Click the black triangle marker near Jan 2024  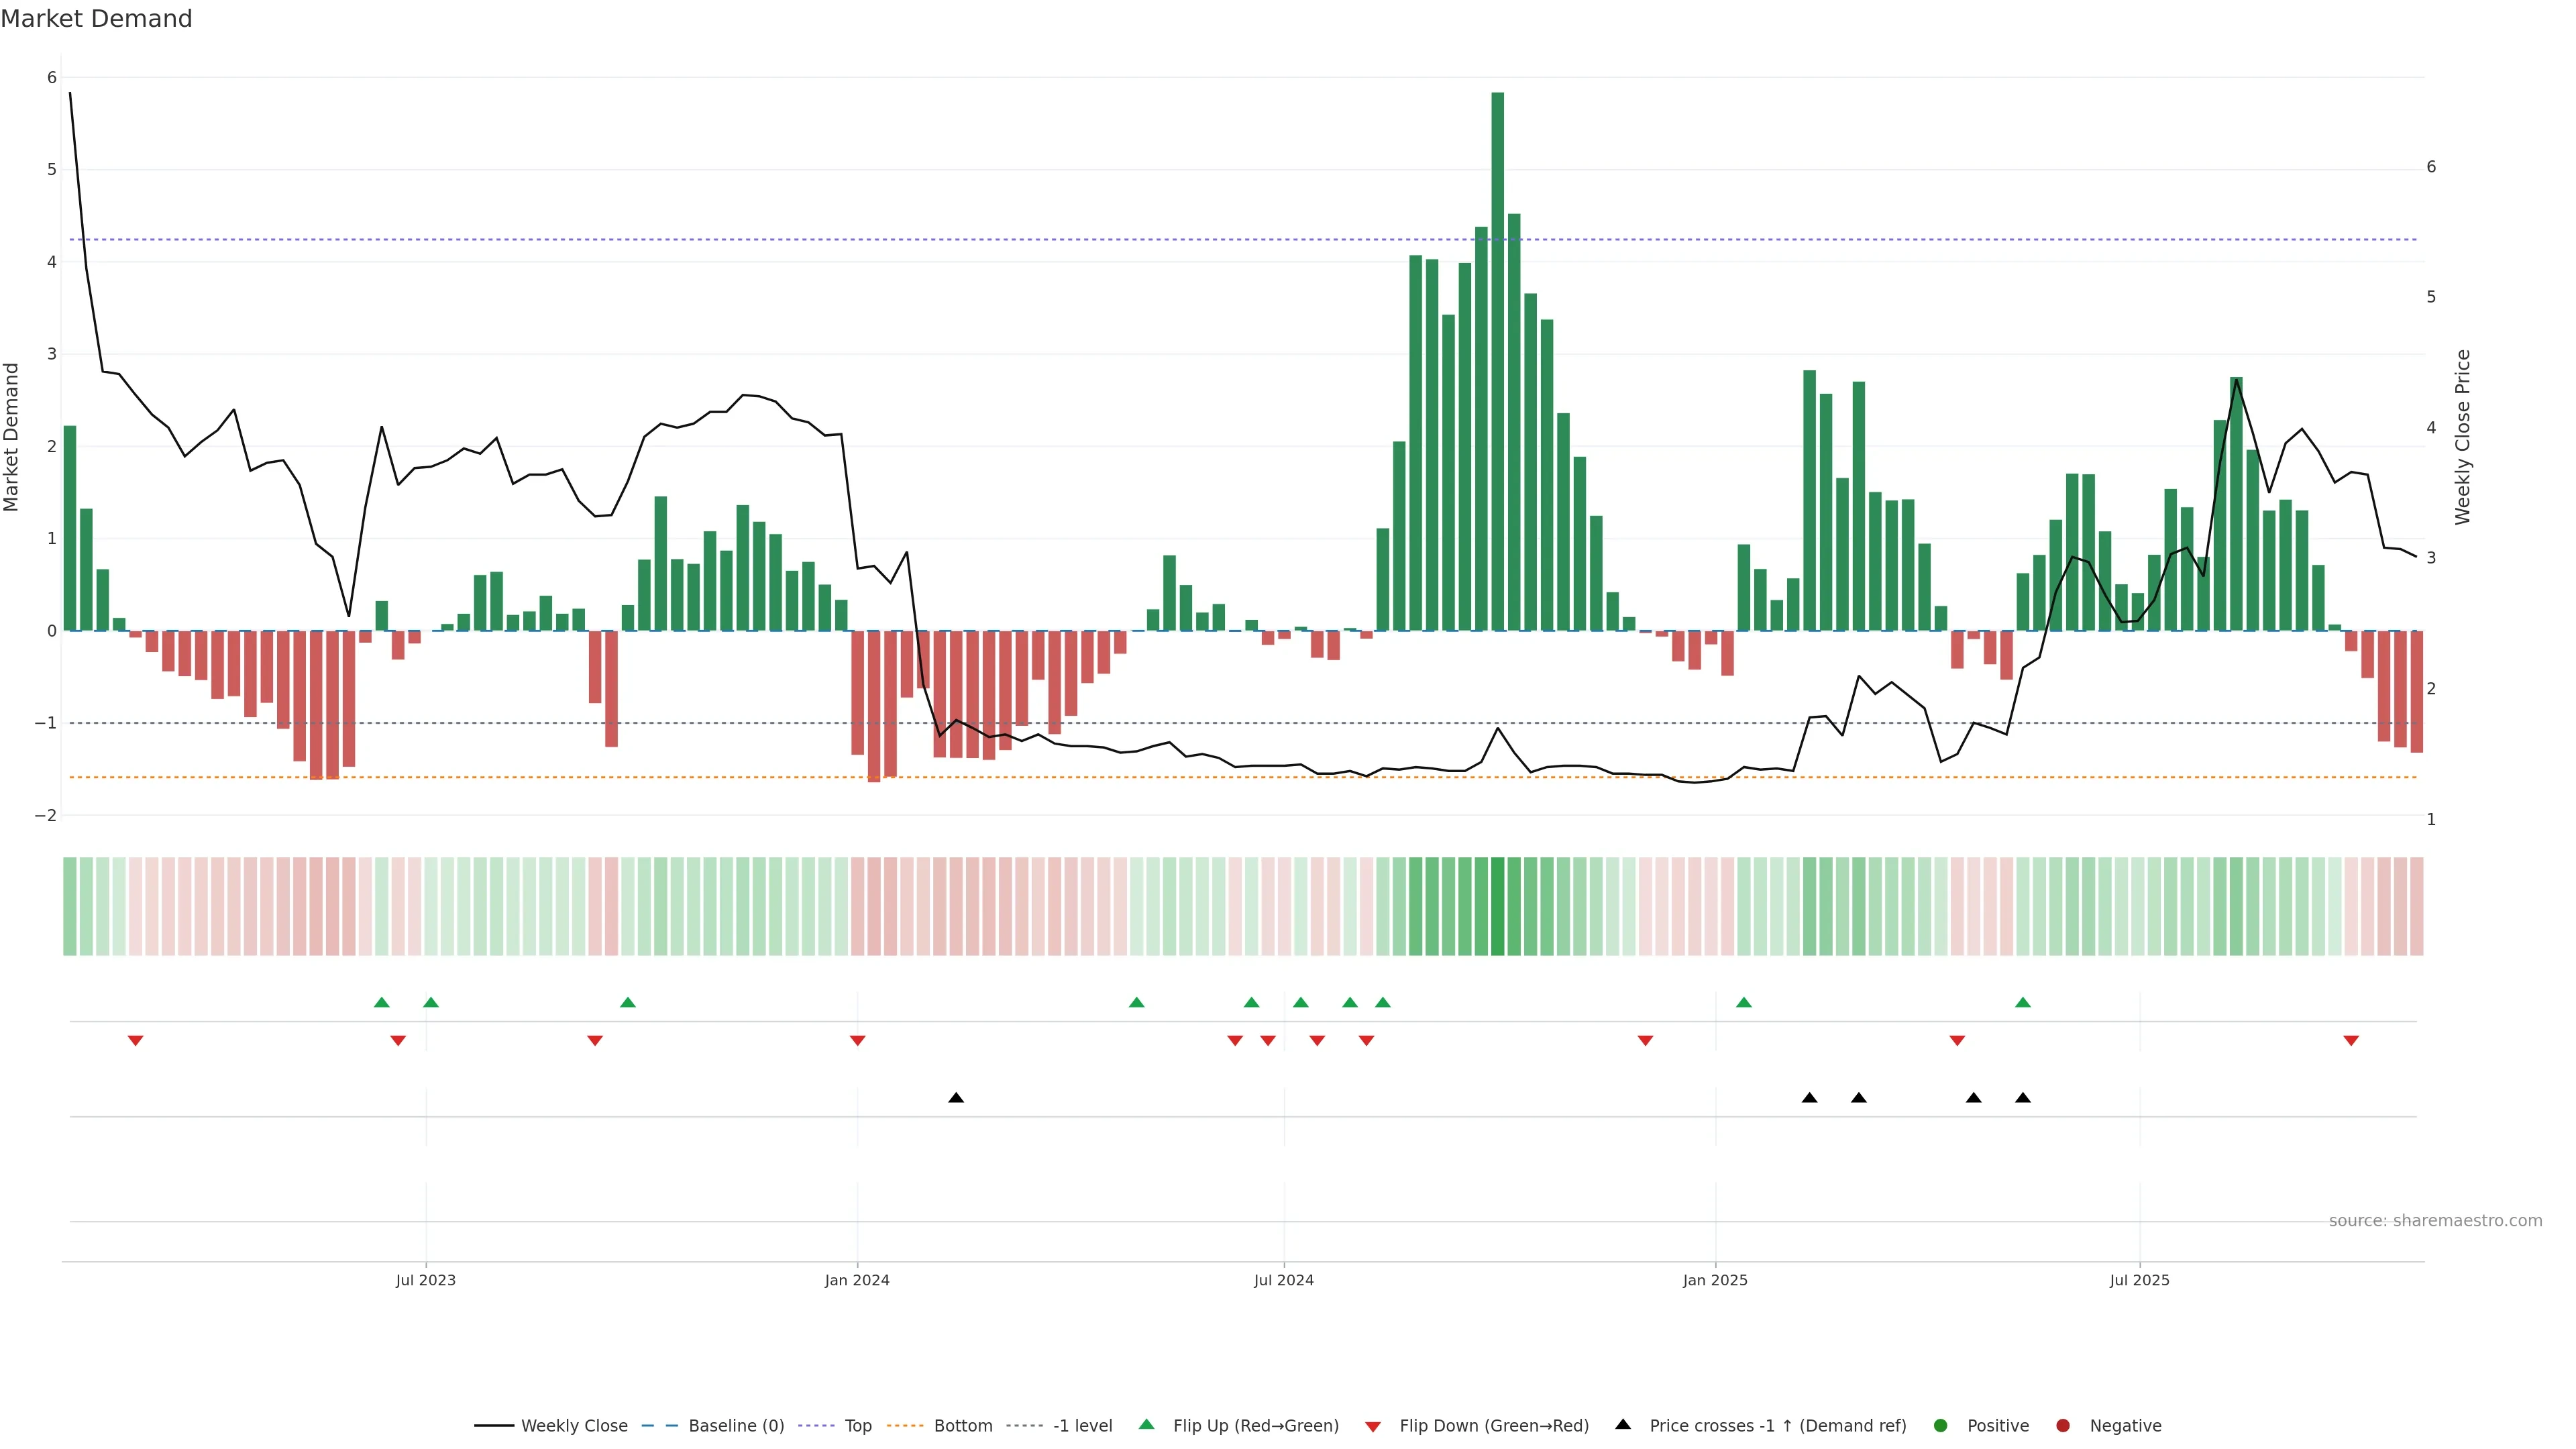(956, 1098)
